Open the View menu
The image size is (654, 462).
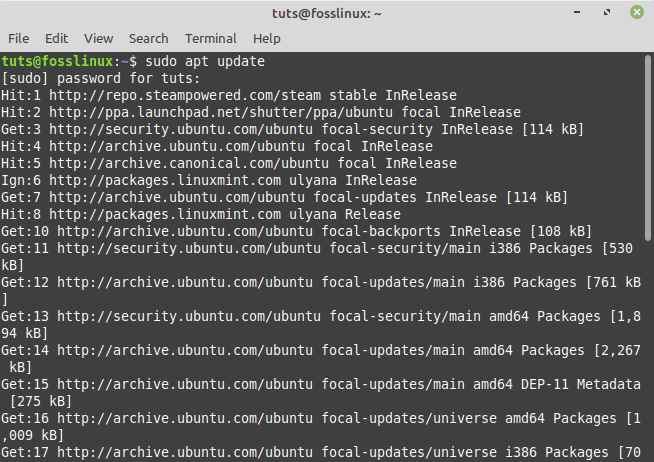[x=98, y=38]
